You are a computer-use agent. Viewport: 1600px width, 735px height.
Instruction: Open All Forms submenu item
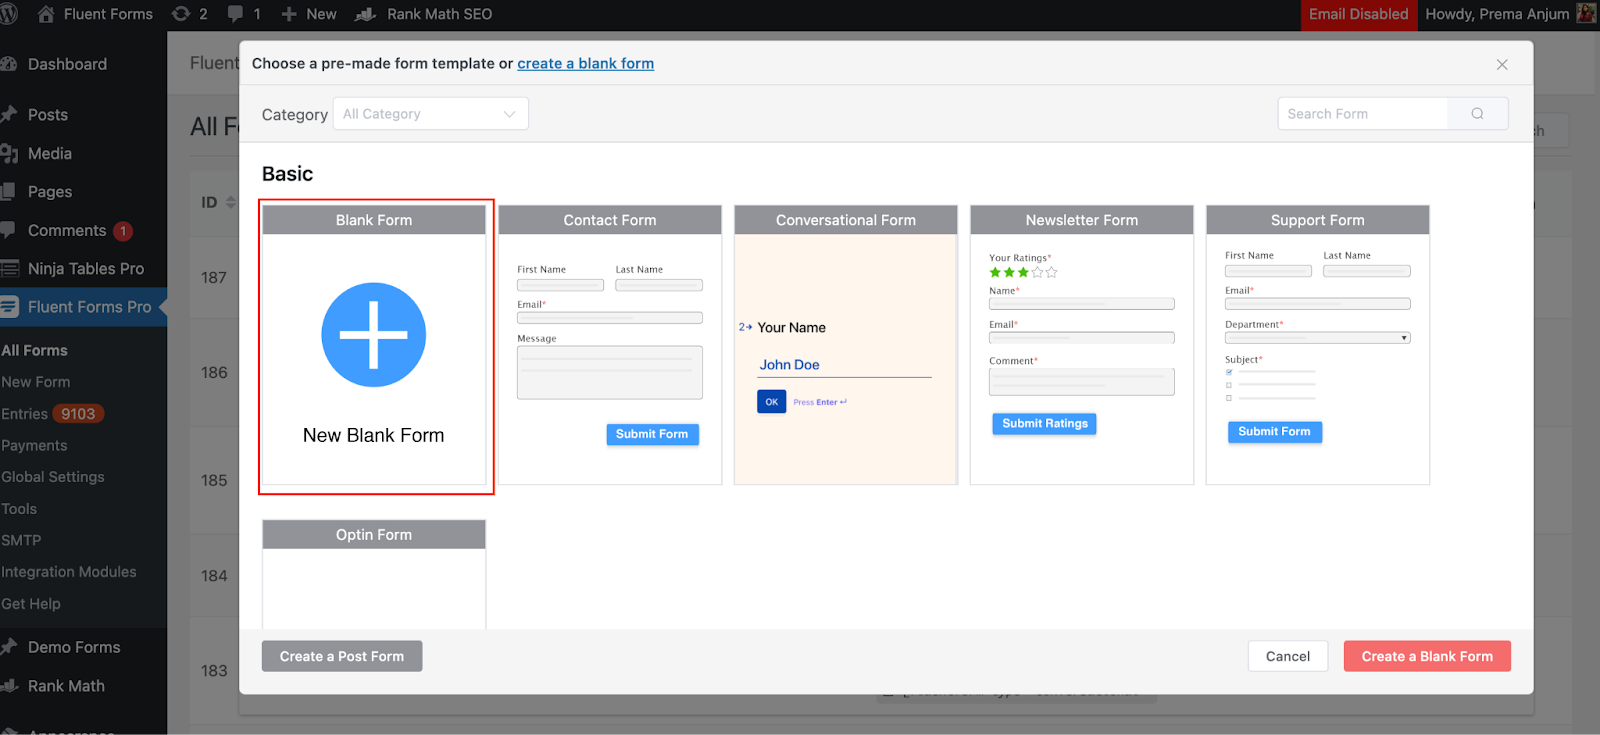coord(35,350)
